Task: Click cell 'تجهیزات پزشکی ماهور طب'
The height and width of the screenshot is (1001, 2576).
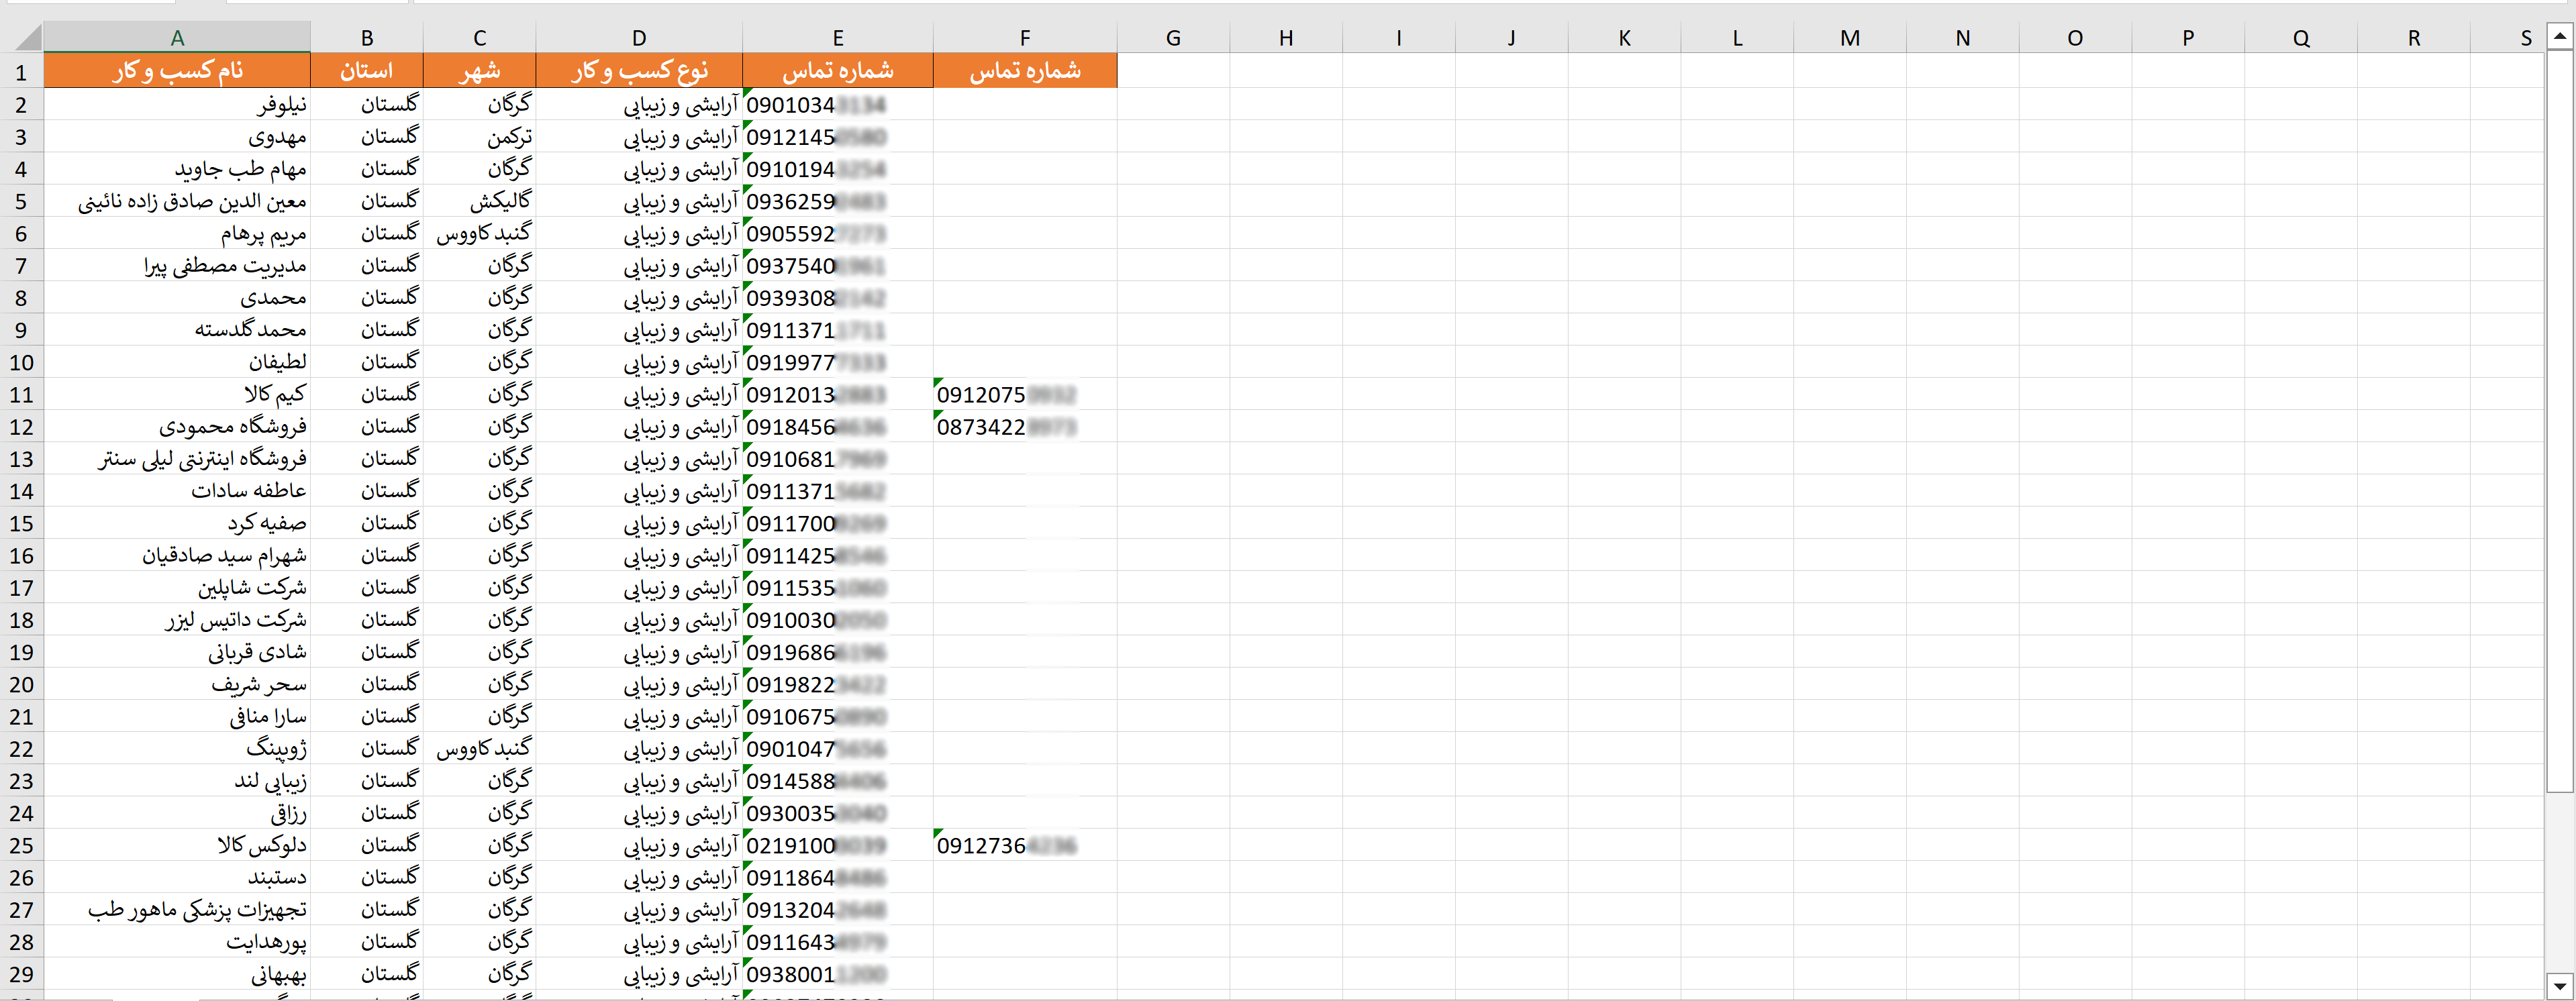Action: tap(177, 909)
